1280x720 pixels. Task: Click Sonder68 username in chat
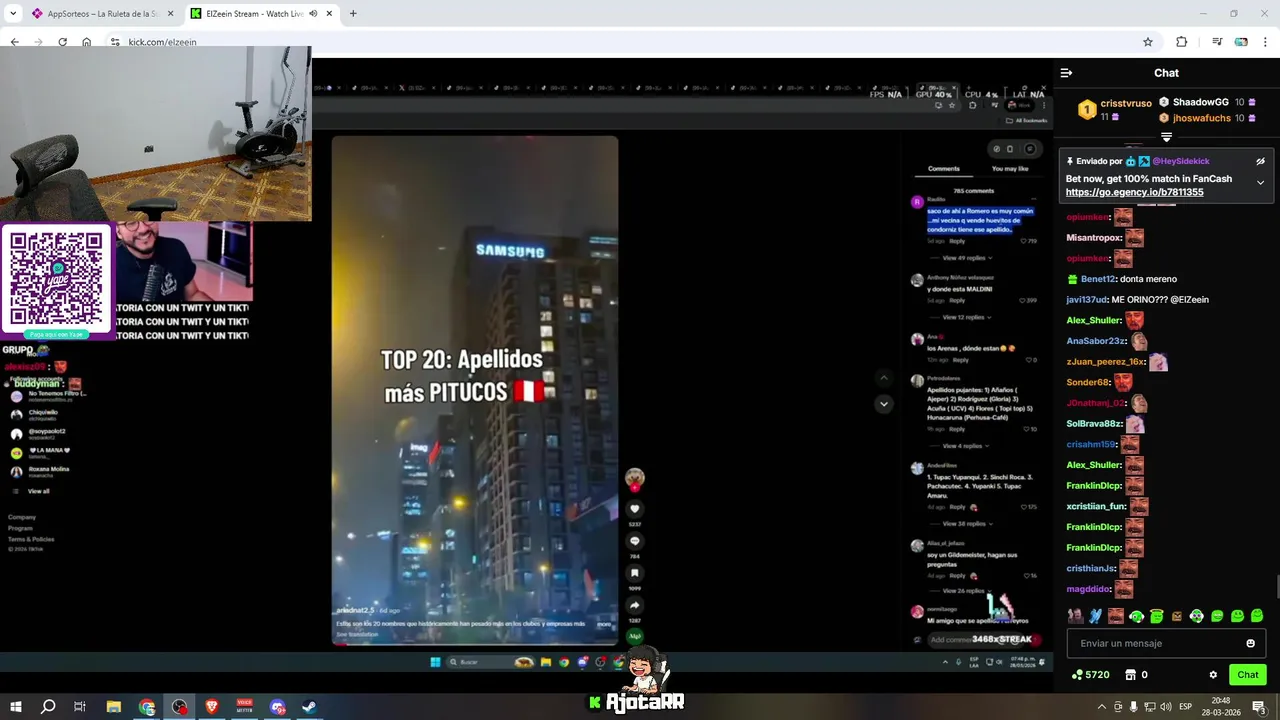click(1088, 382)
